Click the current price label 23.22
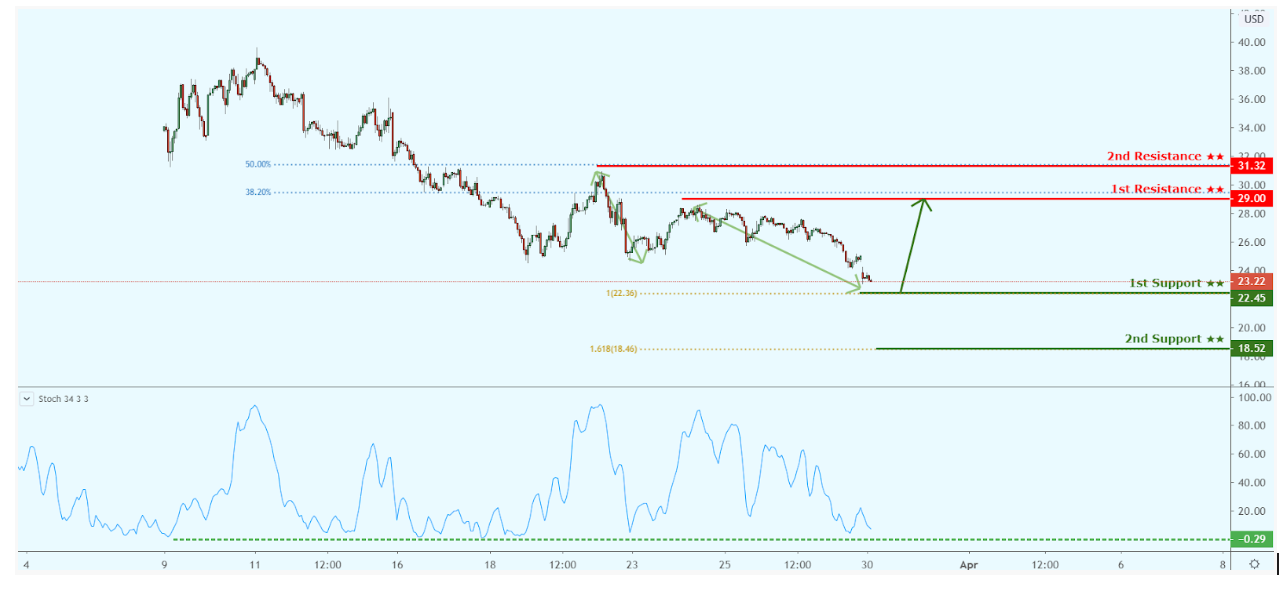The height and width of the screenshot is (589, 1279). point(1253,282)
